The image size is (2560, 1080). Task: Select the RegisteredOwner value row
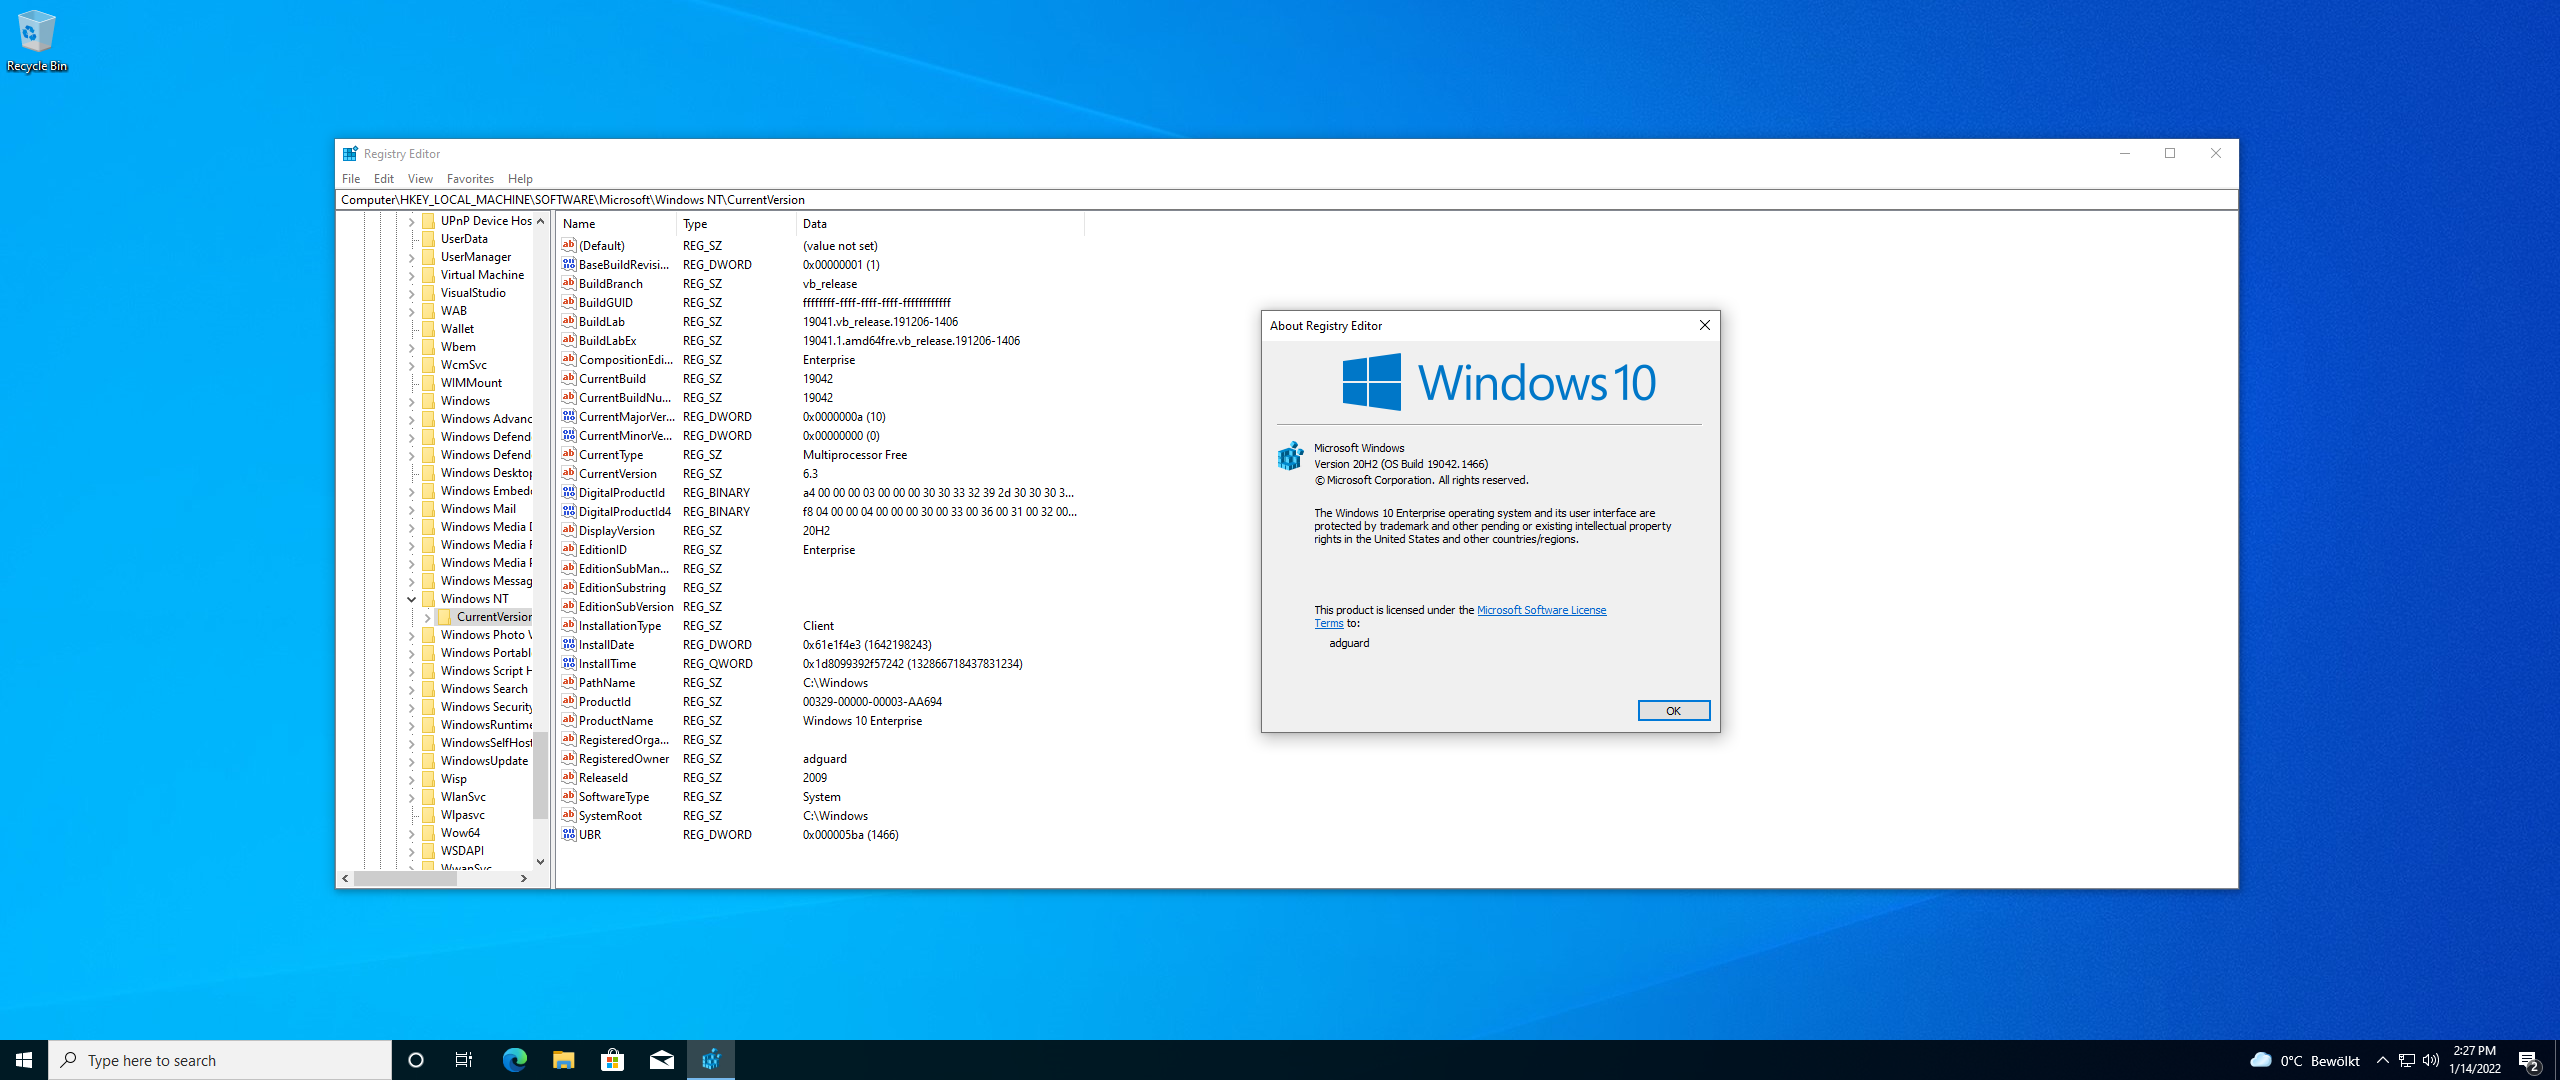coord(820,759)
